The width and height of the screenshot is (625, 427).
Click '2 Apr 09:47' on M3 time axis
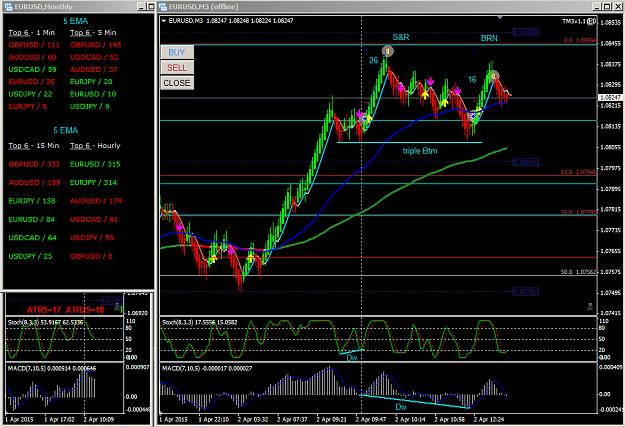371,419
